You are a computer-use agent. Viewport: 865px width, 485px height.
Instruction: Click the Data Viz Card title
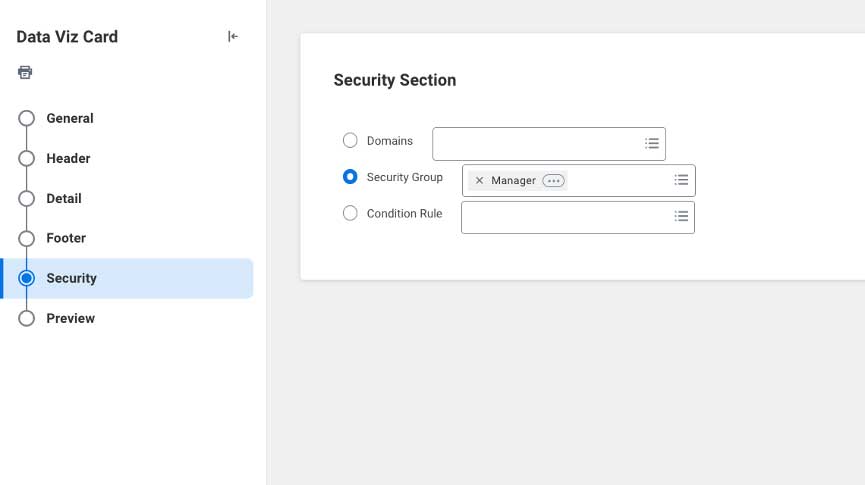click(67, 36)
